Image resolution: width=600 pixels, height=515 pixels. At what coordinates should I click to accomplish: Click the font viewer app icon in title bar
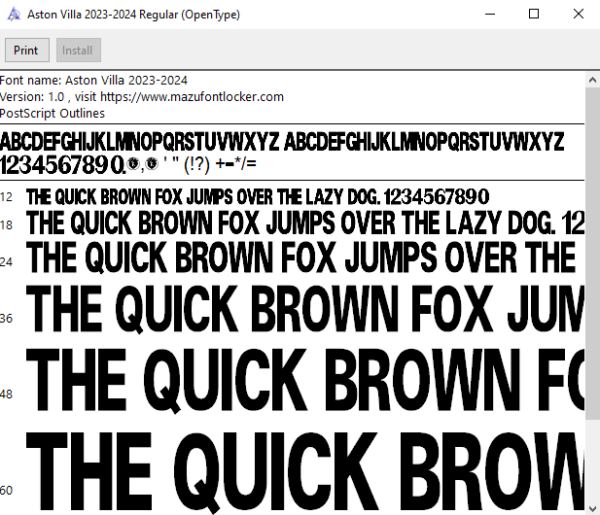pyautogui.click(x=14, y=15)
